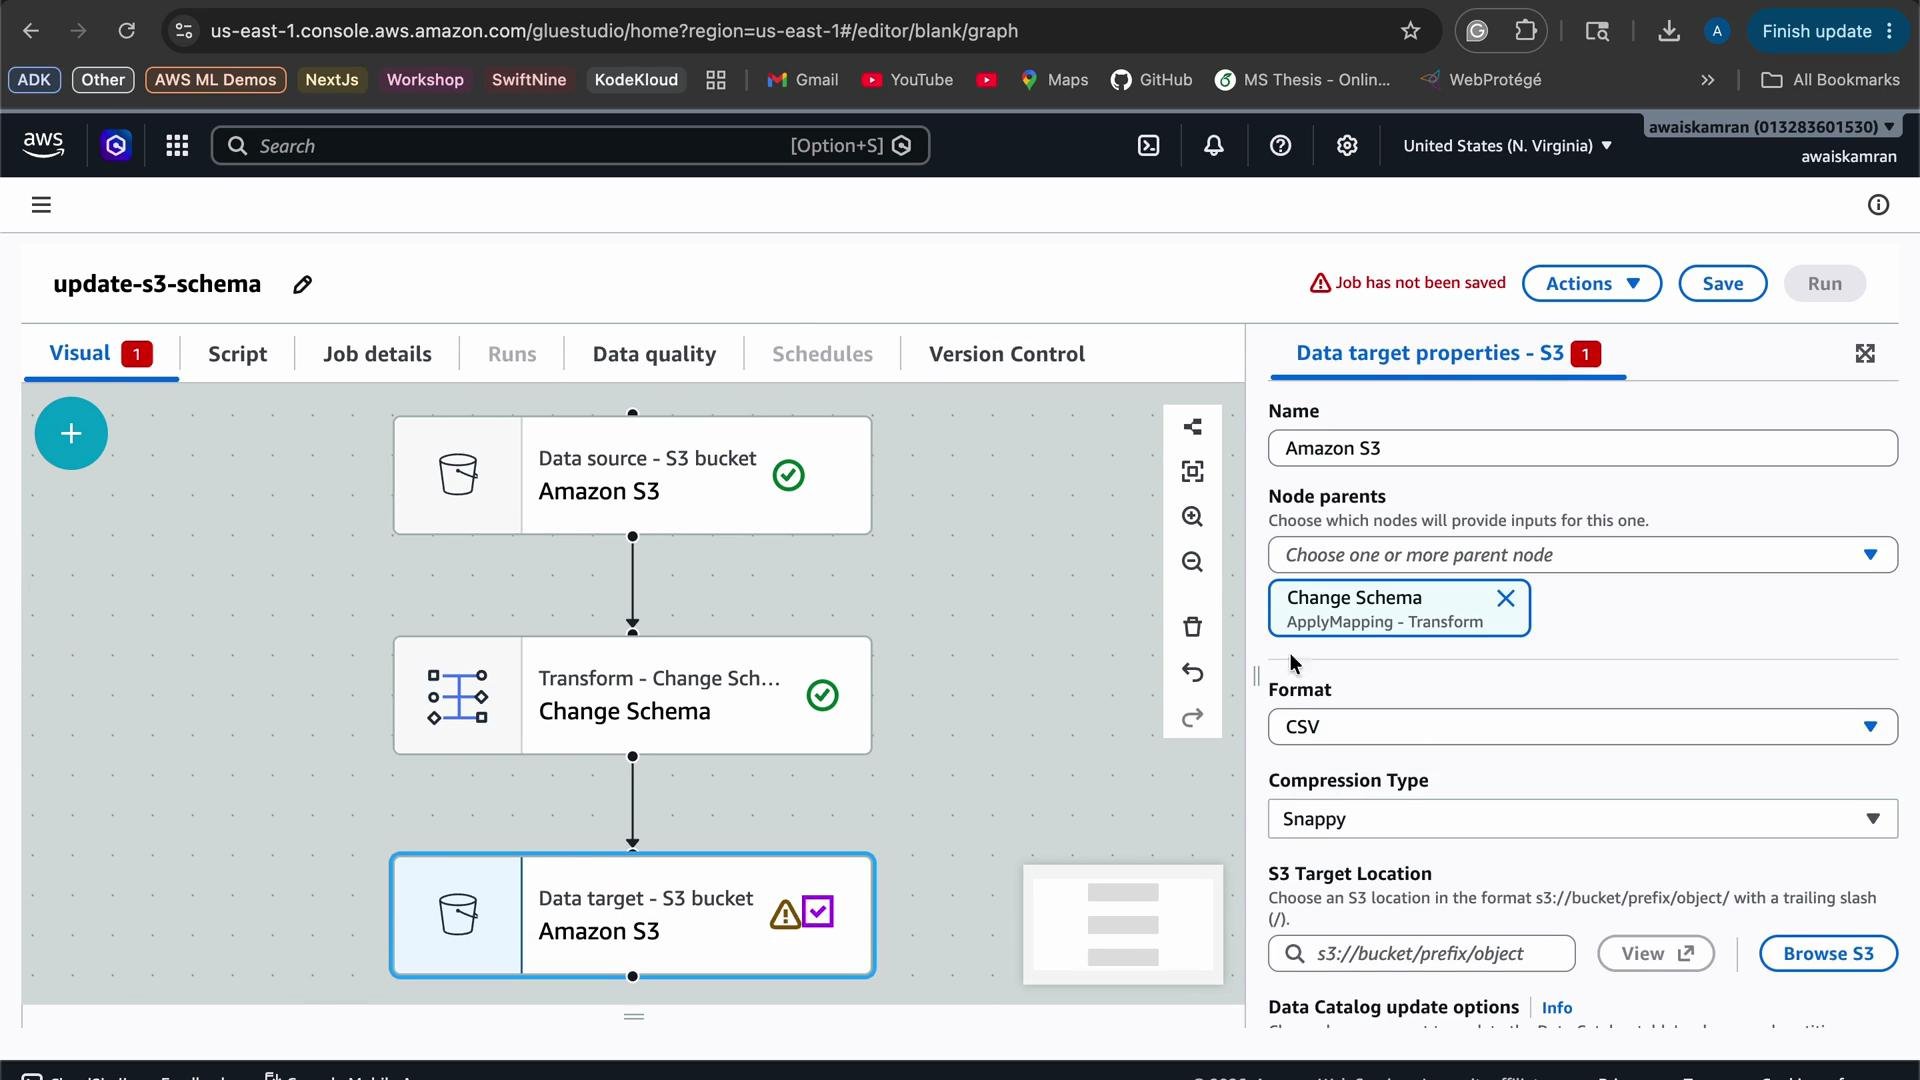The width and height of the screenshot is (1920, 1080).
Task: Click fit-to-view icon in canvas toolbar
Action: click(1192, 472)
